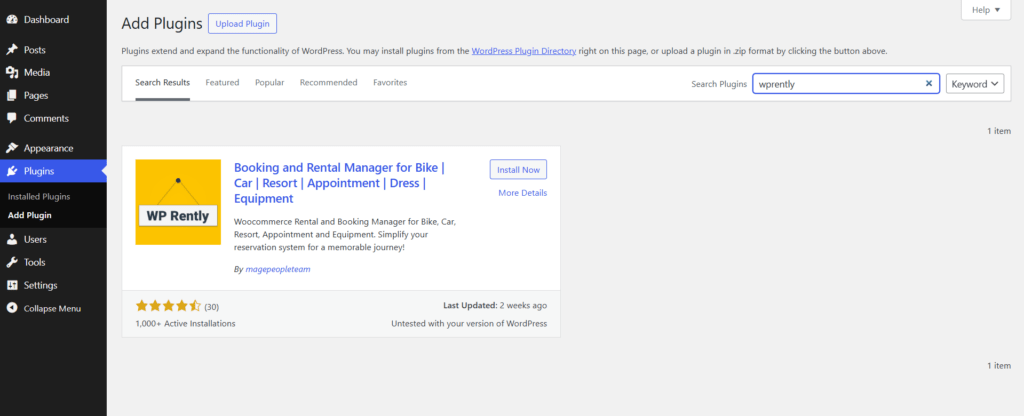This screenshot has width=1024, height=416.
Task: Click the Last Updated 2 weeks ago text
Action: point(495,305)
